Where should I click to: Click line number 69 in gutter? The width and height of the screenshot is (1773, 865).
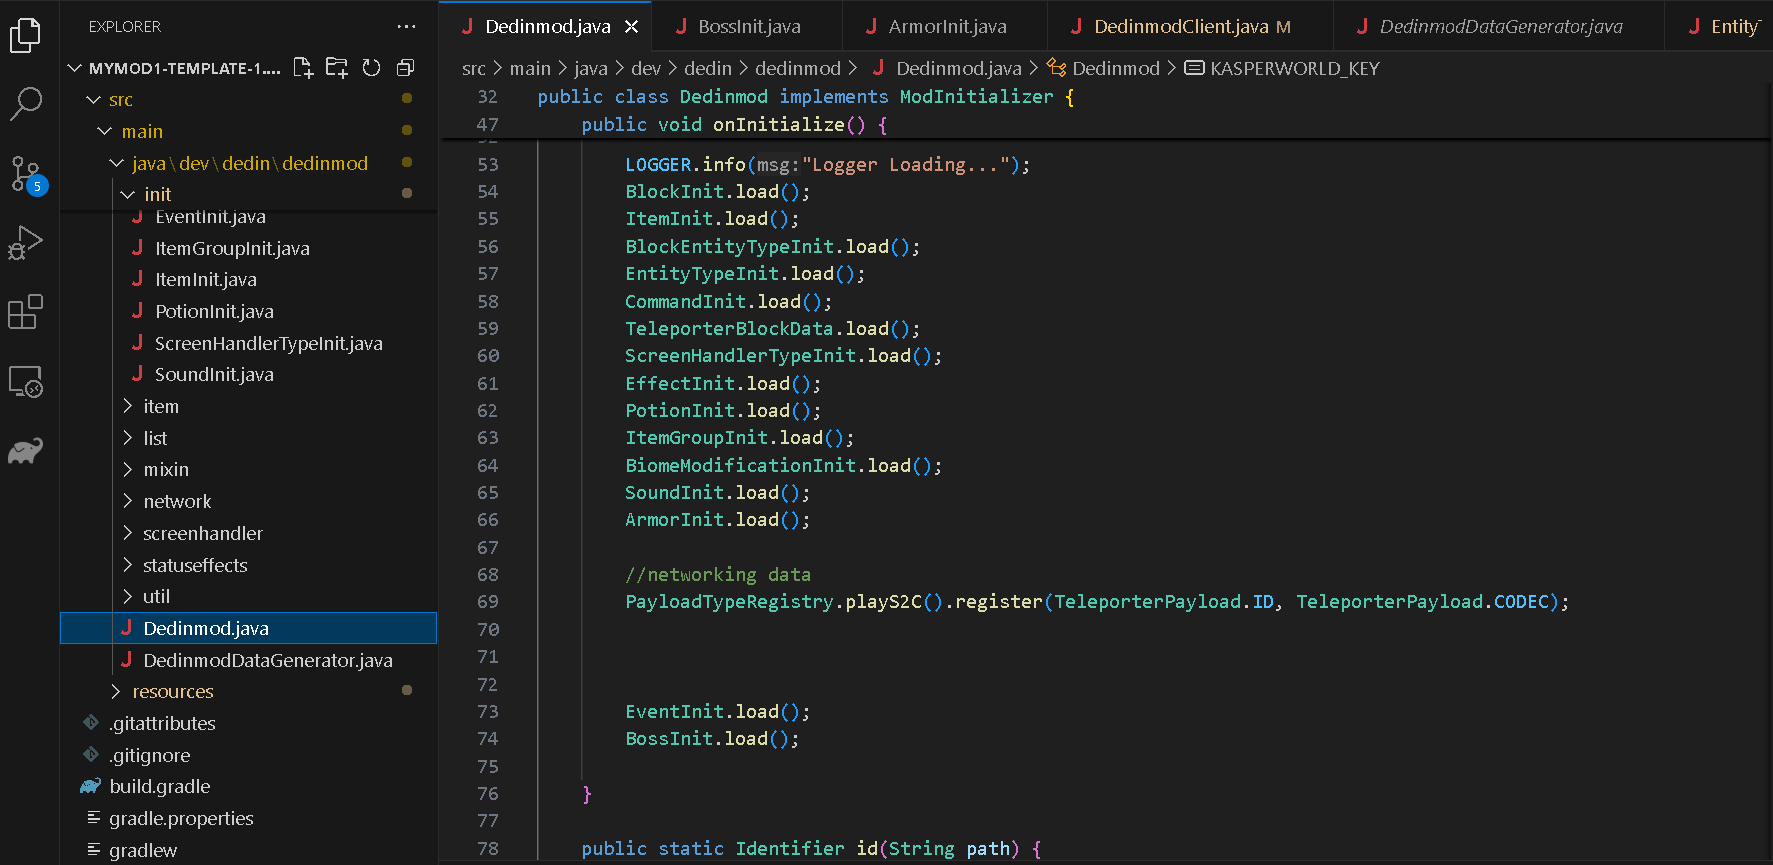tap(487, 602)
